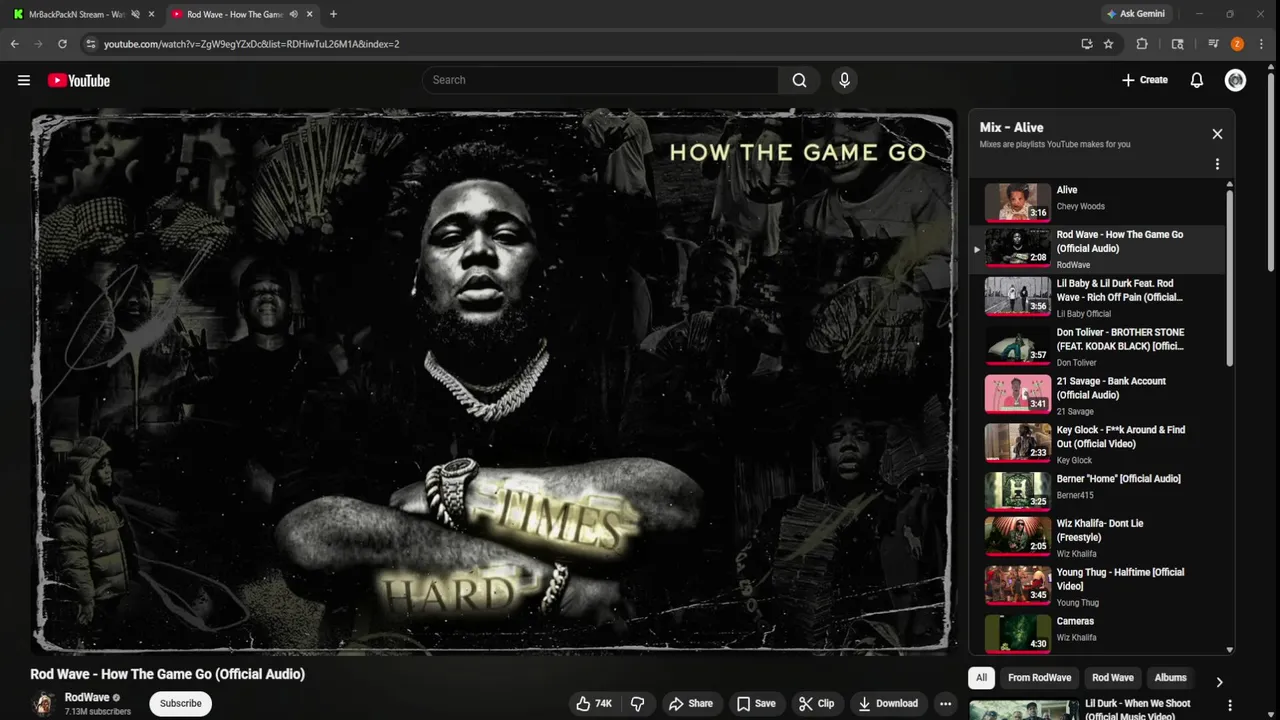Click the video title text
Screen dimensions: 1280x720
(168, 674)
